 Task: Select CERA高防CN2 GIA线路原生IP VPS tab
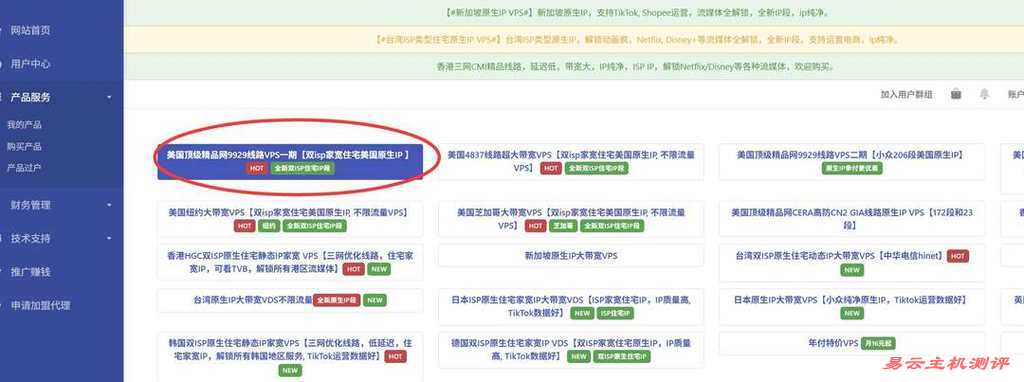(x=852, y=219)
